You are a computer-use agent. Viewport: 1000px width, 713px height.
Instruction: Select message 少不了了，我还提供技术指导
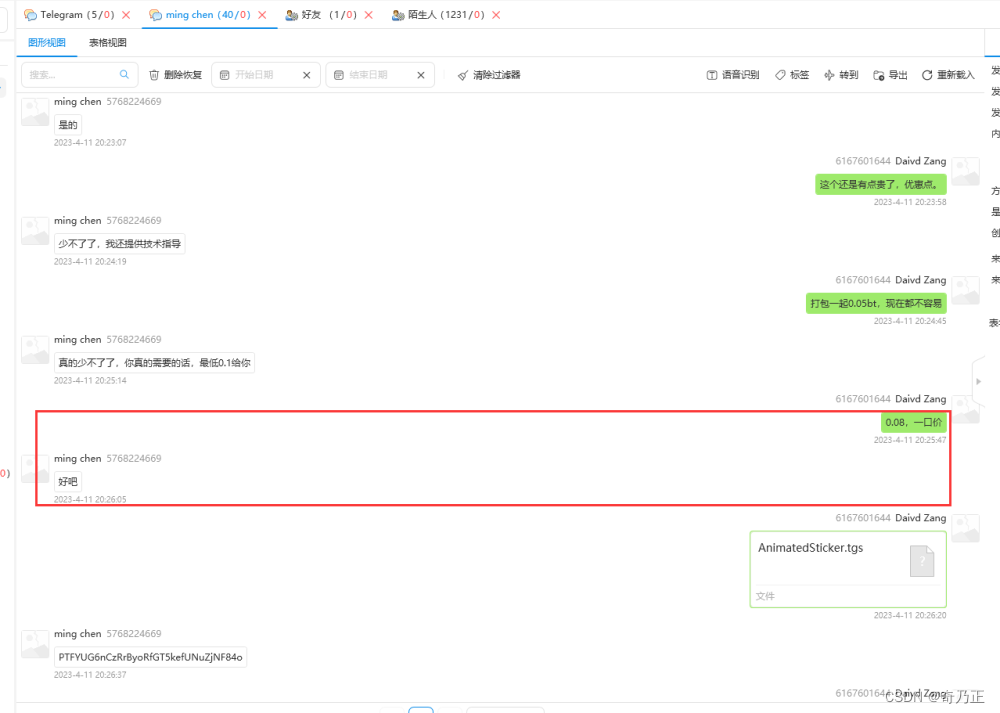click(120, 244)
